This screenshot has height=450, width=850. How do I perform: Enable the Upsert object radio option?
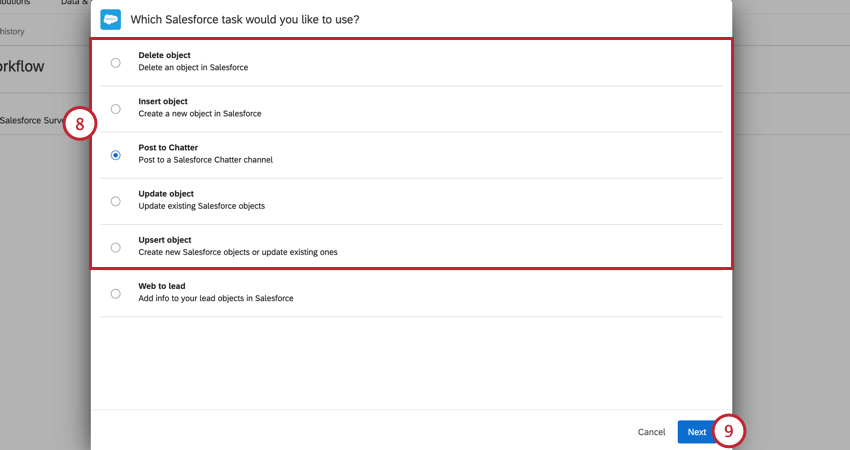pyautogui.click(x=116, y=247)
